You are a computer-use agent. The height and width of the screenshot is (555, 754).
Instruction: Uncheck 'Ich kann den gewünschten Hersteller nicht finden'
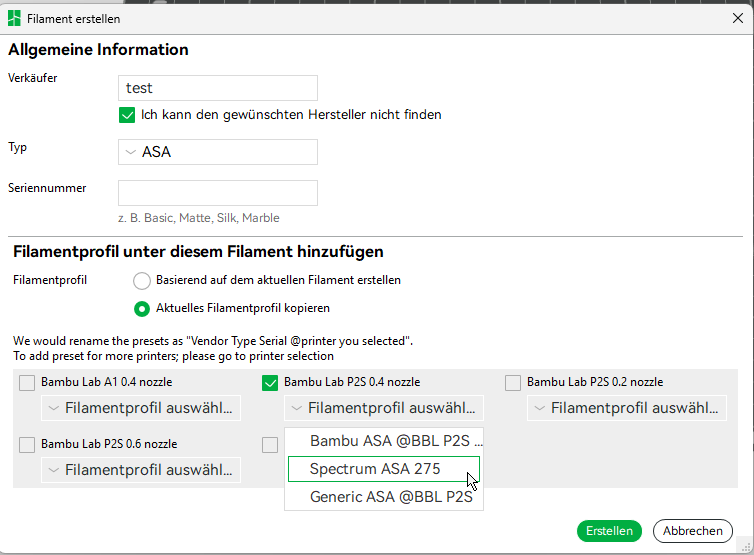click(x=127, y=115)
